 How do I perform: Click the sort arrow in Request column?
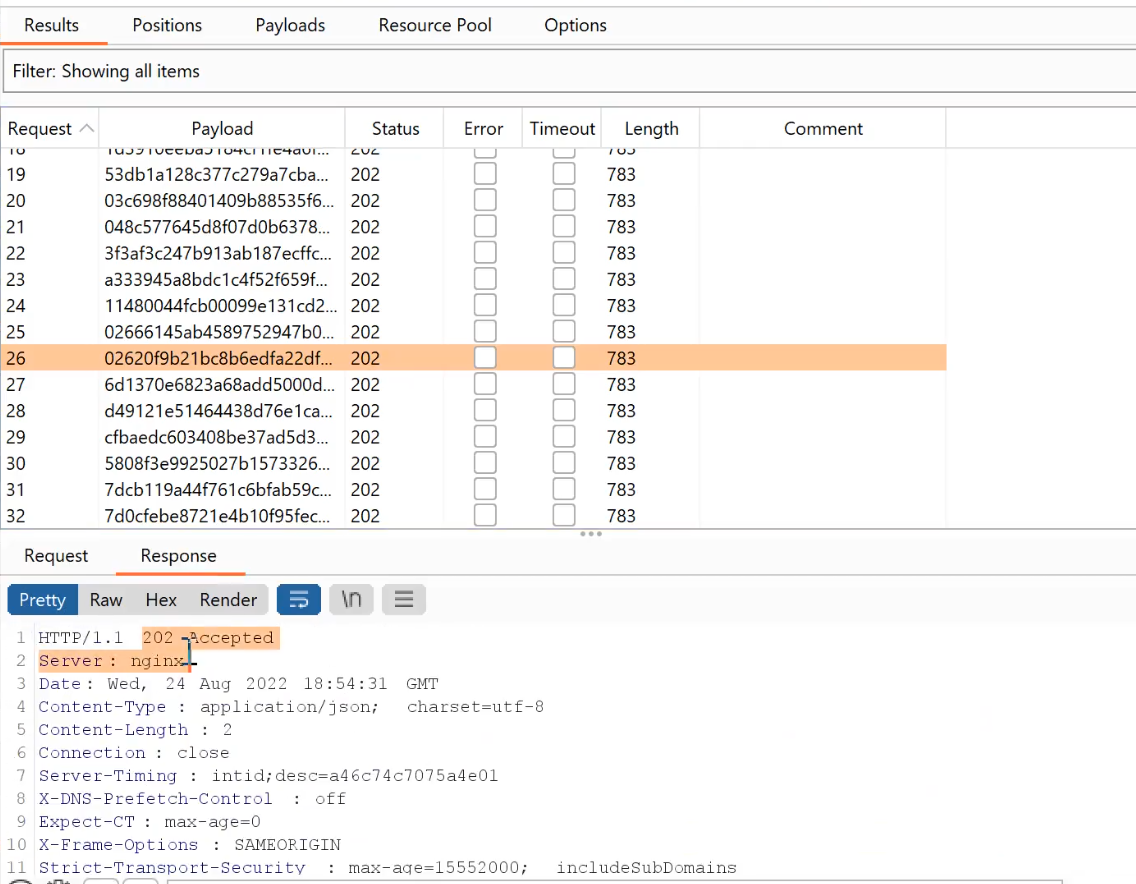tap(86, 128)
